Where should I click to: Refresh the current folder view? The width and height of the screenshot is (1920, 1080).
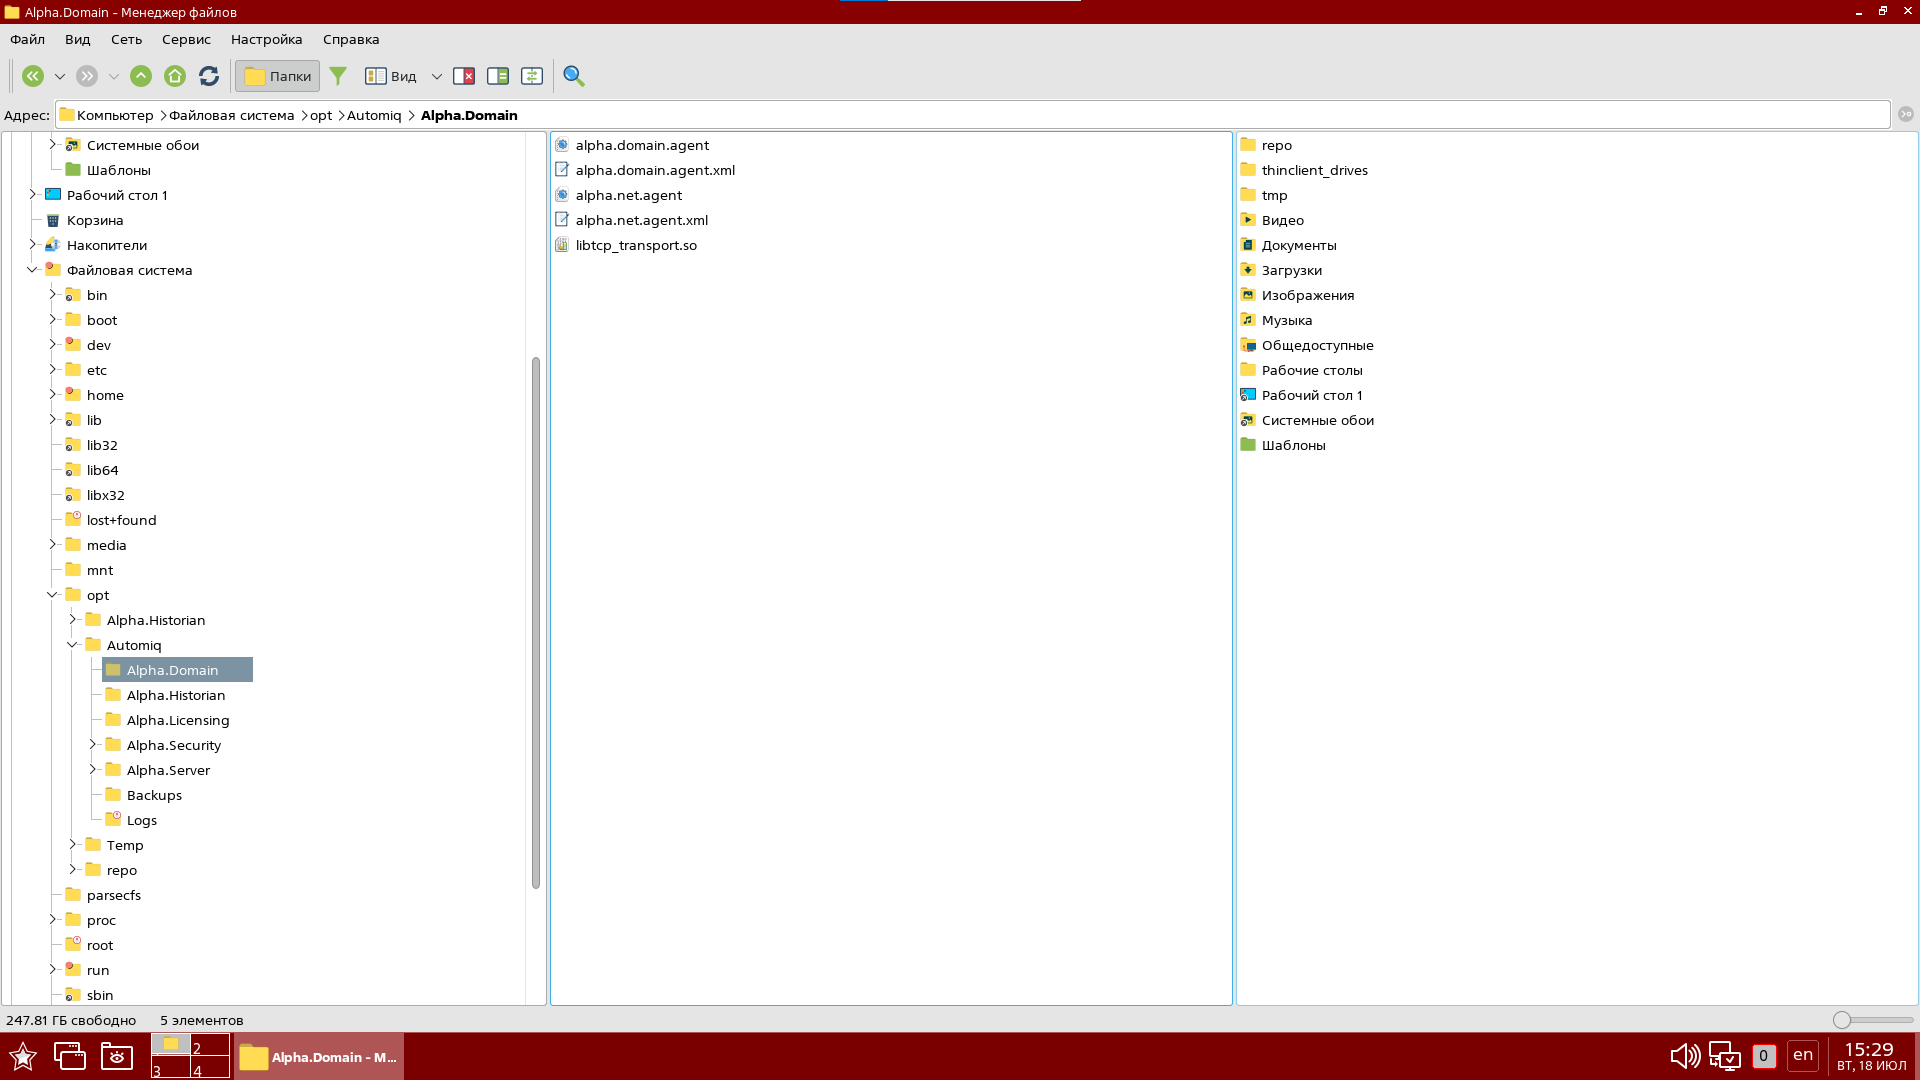[209, 76]
